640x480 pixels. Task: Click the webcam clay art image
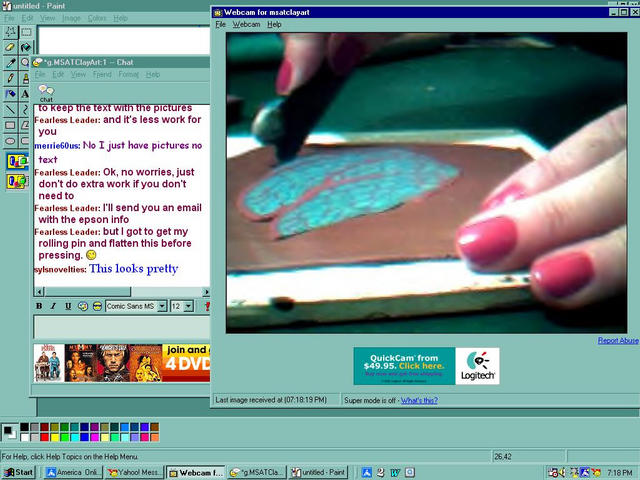tap(427, 182)
